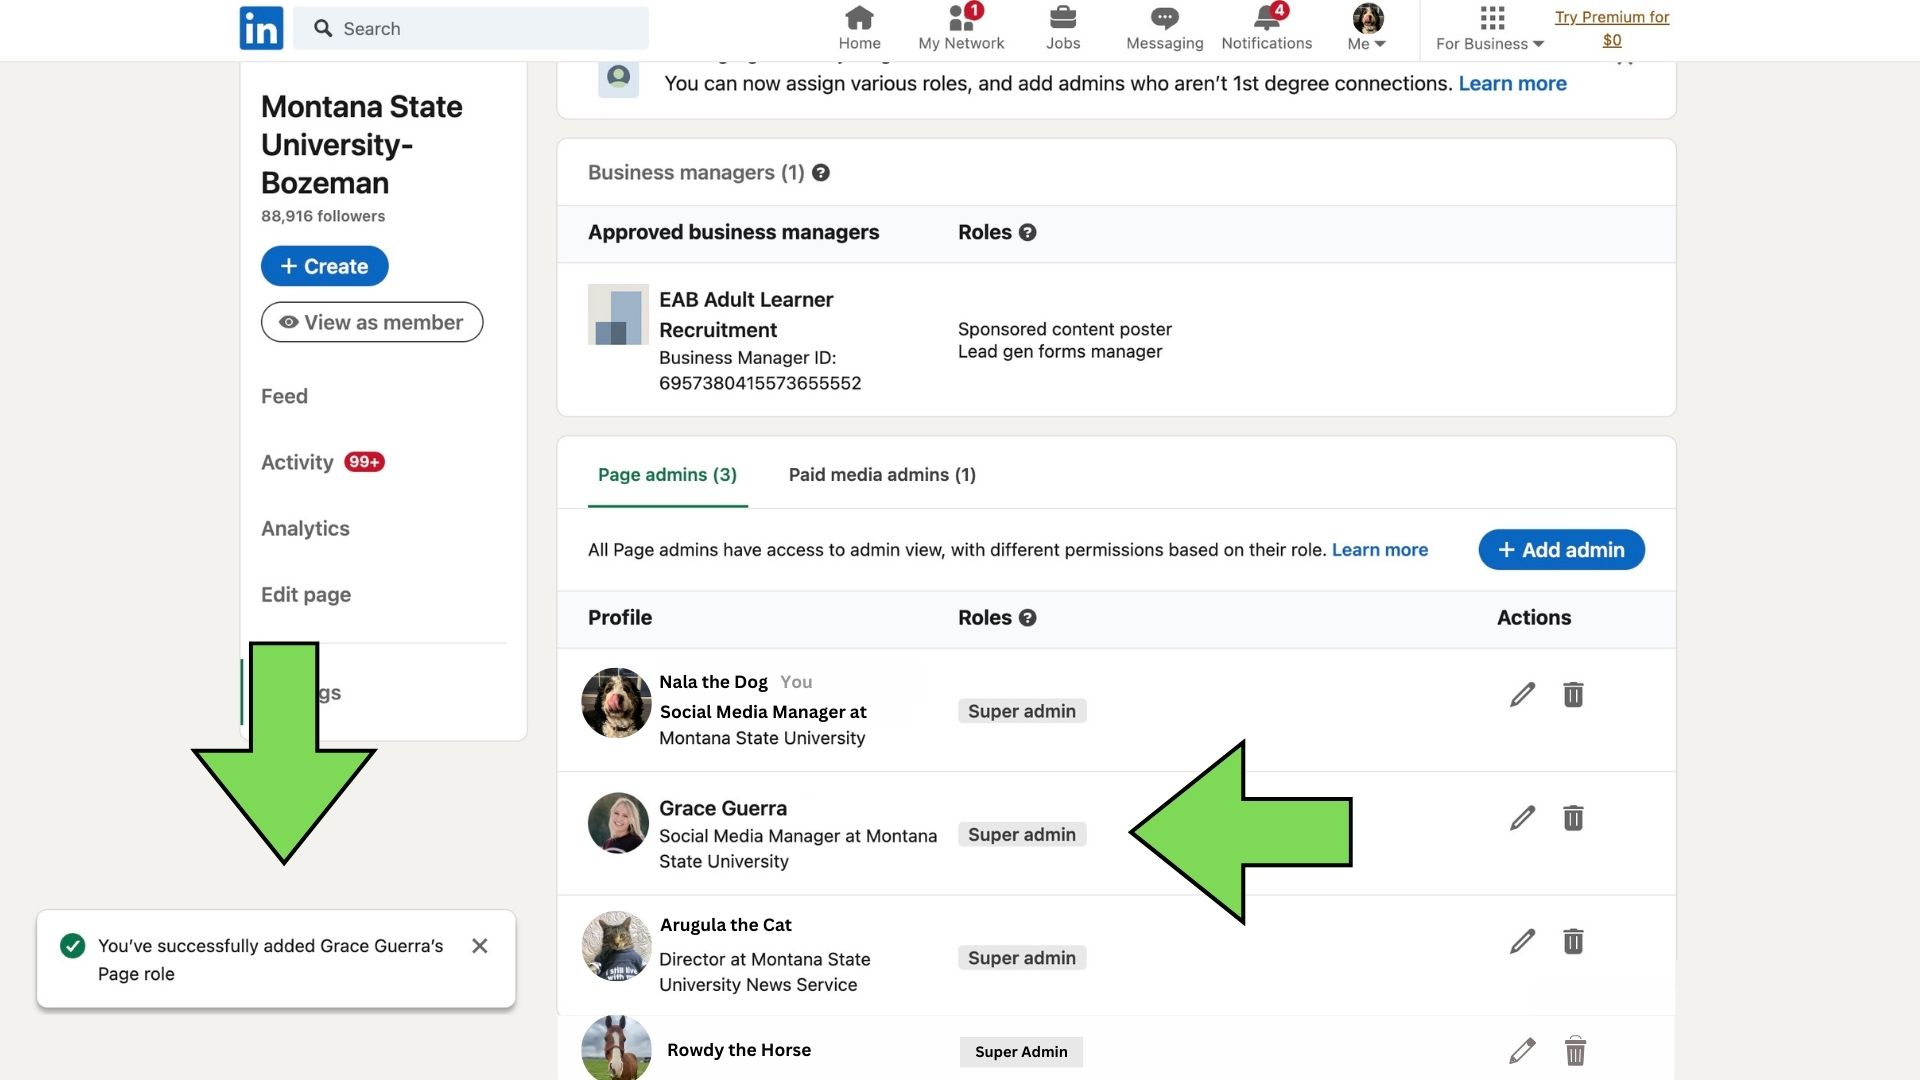Open the Jobs briefcase icon

click(x=1062, y=28)
